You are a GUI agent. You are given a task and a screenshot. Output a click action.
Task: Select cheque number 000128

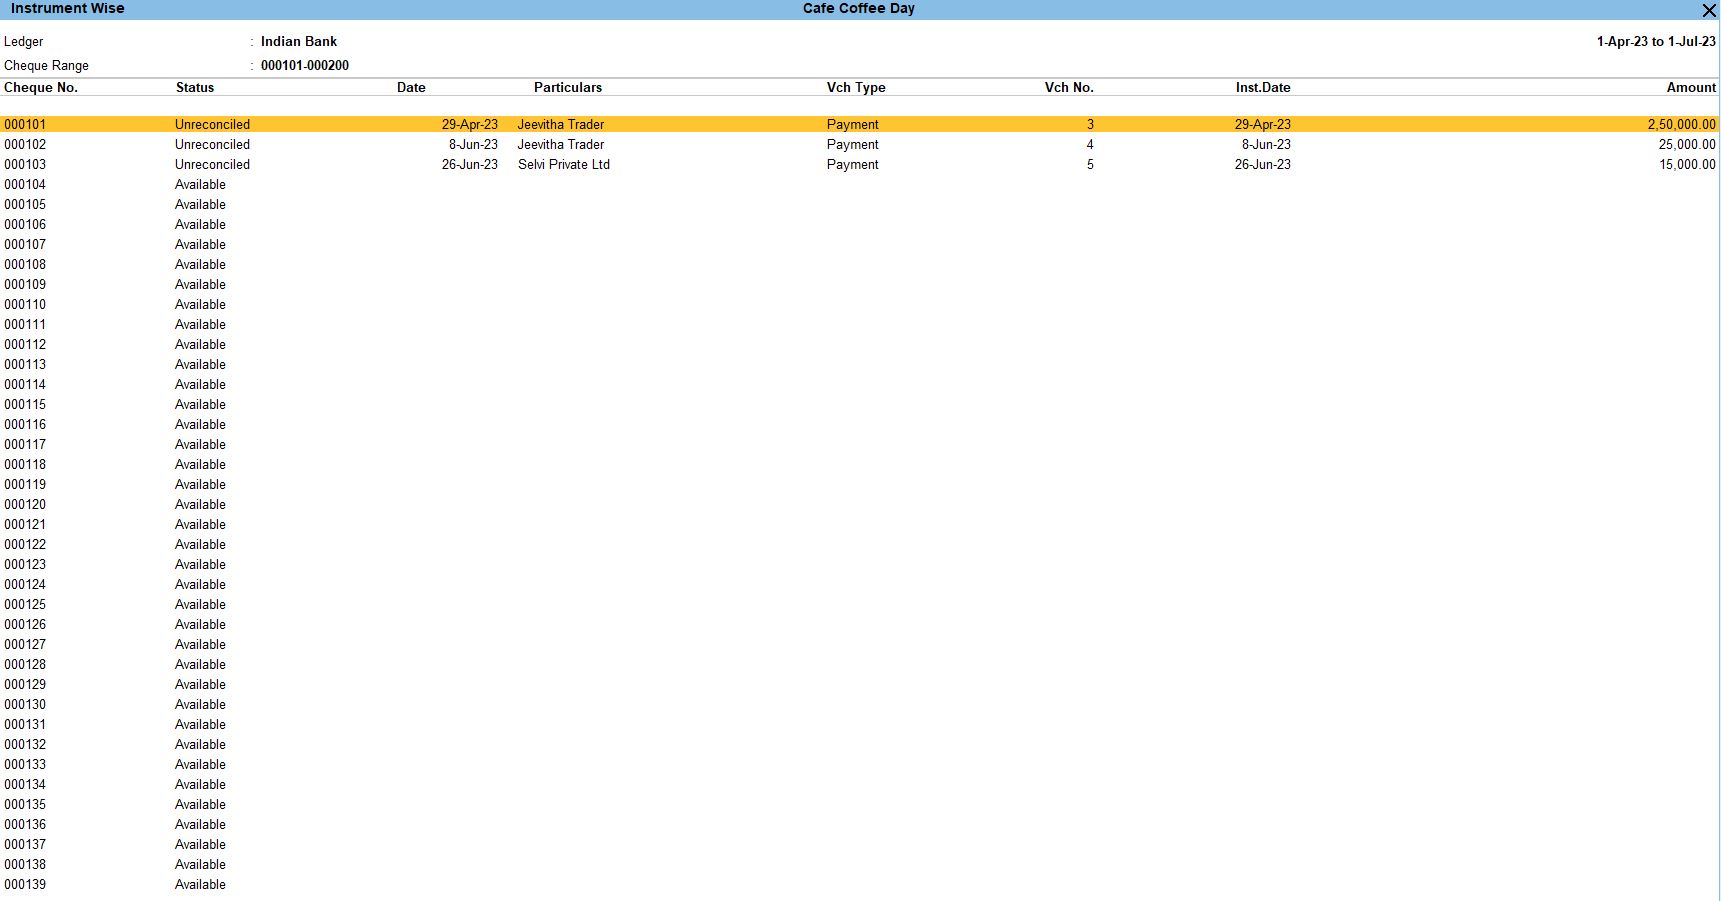click(25, 664)
